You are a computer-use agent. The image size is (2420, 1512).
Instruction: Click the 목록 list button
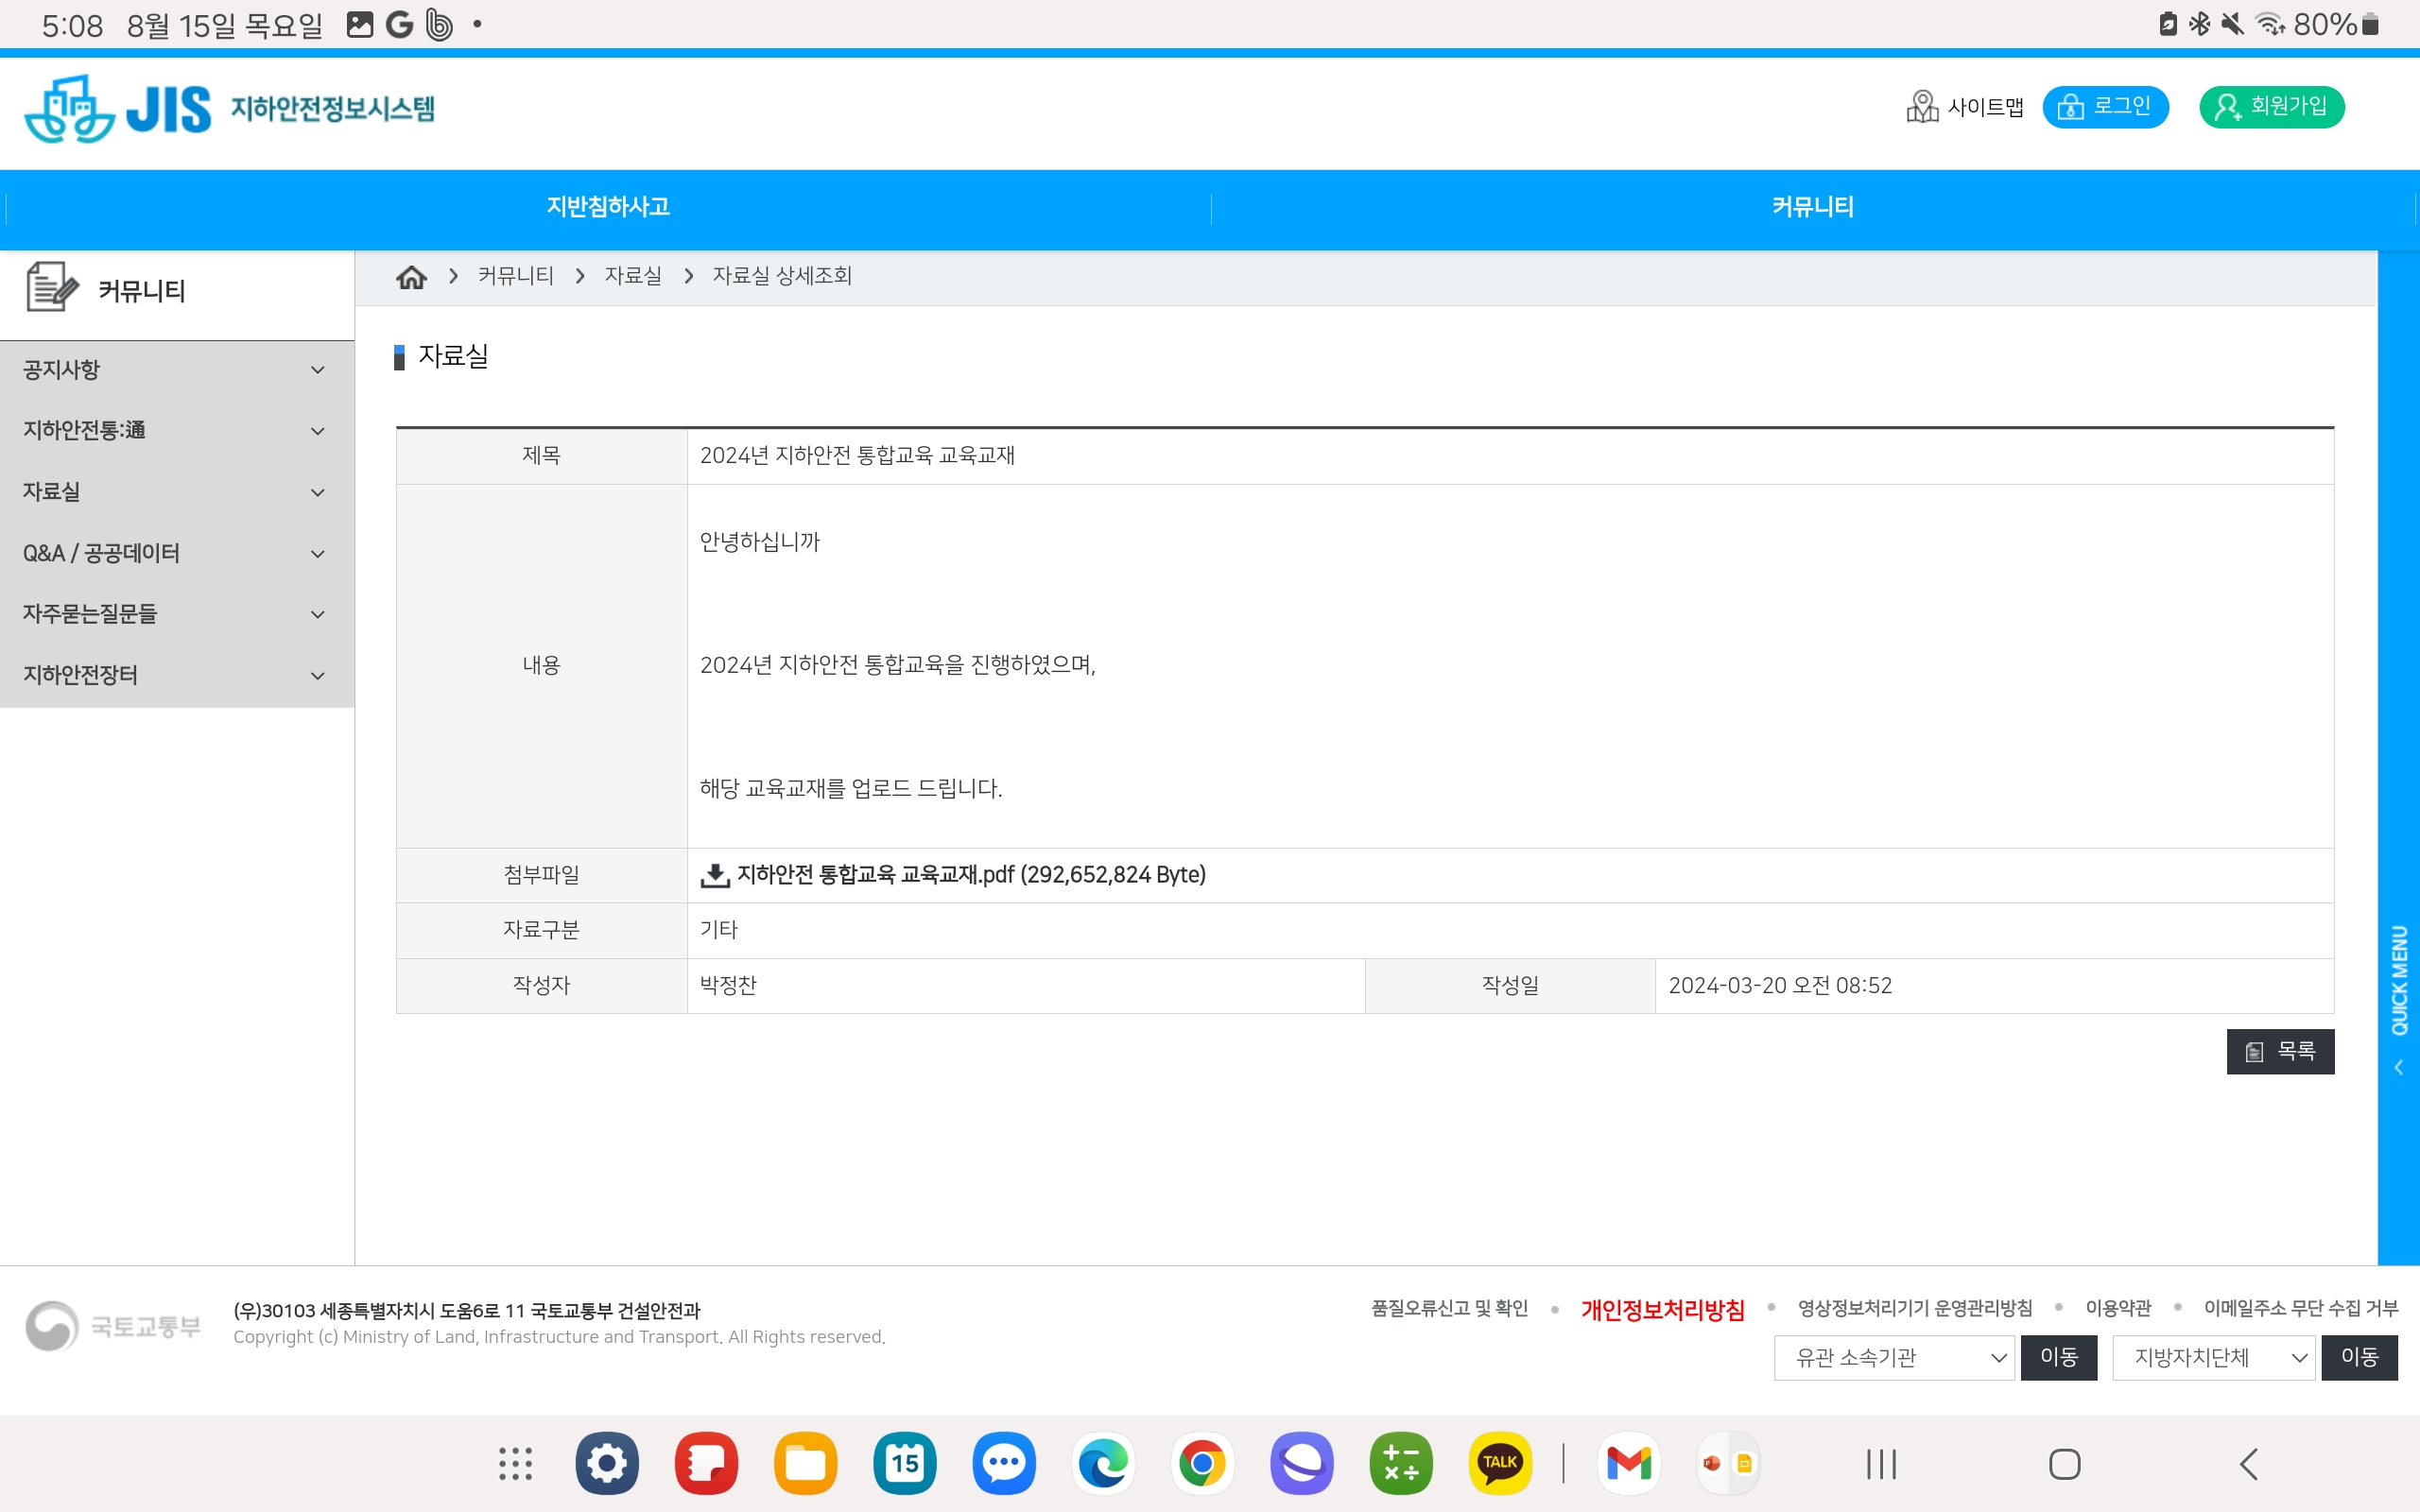click(x=2279, y=1051)
